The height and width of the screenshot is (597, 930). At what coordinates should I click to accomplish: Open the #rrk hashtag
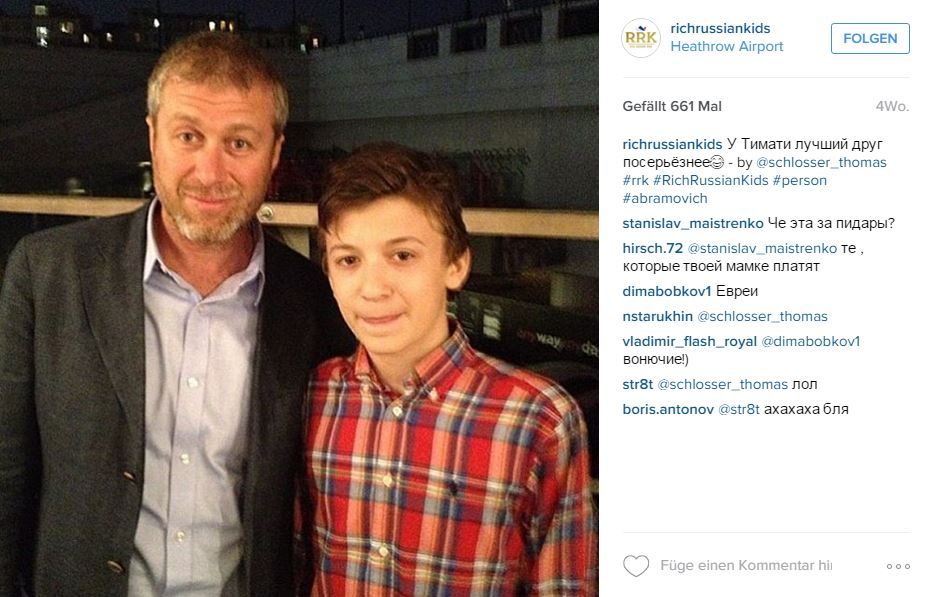click(636, 180)
